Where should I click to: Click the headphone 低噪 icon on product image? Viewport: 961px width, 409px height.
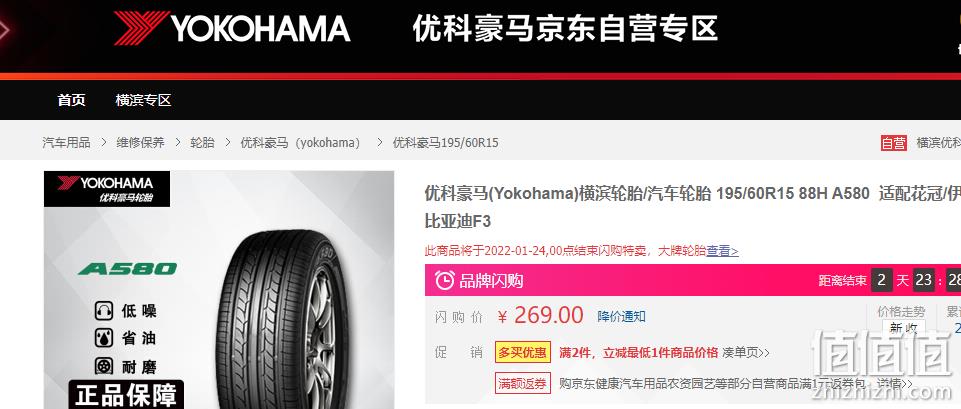pos(104,311)
